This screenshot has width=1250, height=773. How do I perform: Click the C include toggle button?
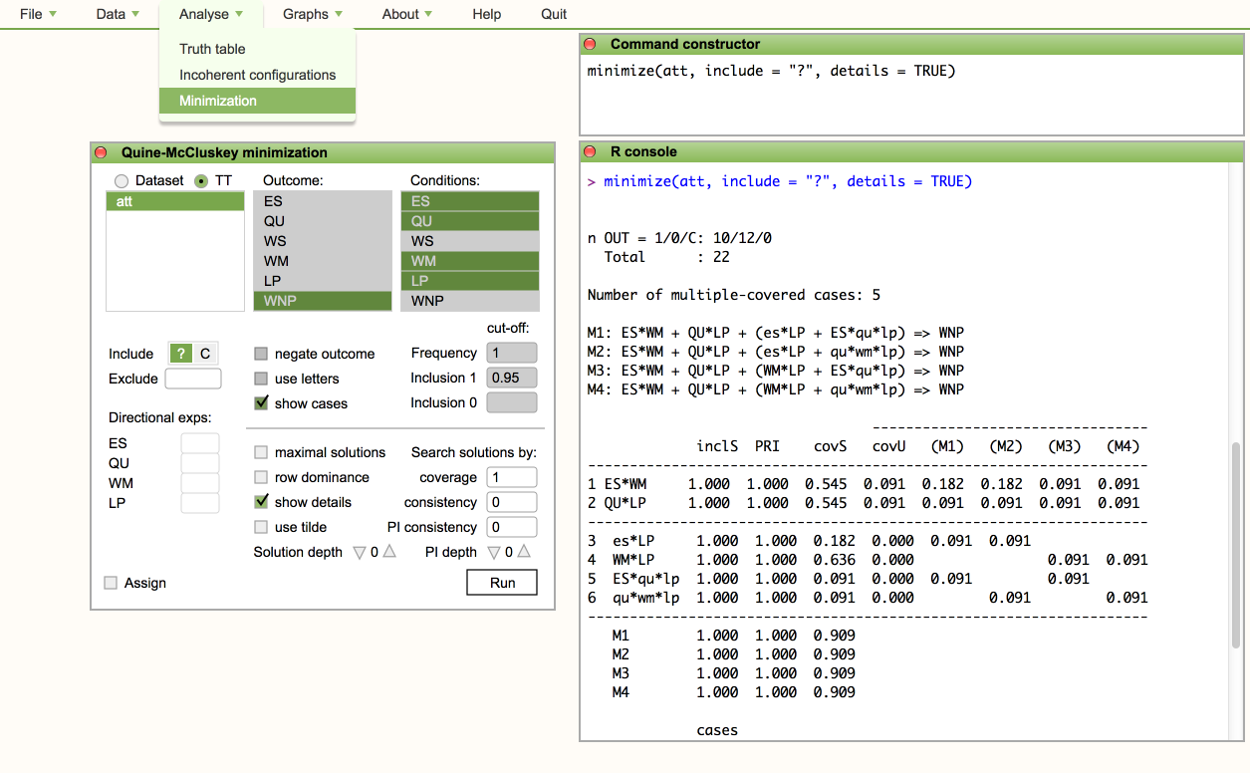(205, 354)
